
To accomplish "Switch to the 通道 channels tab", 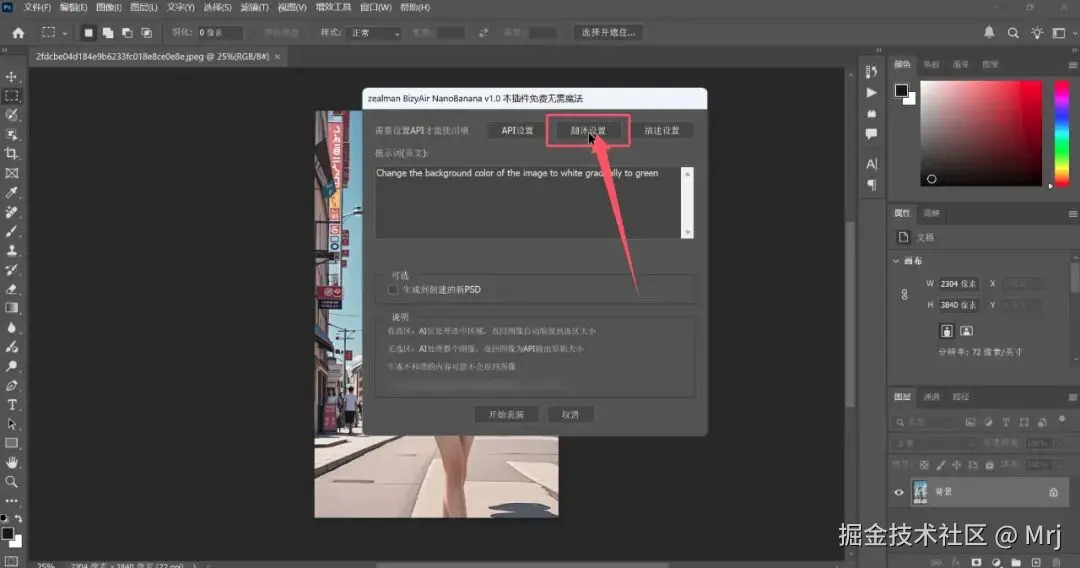I will 931,397.
